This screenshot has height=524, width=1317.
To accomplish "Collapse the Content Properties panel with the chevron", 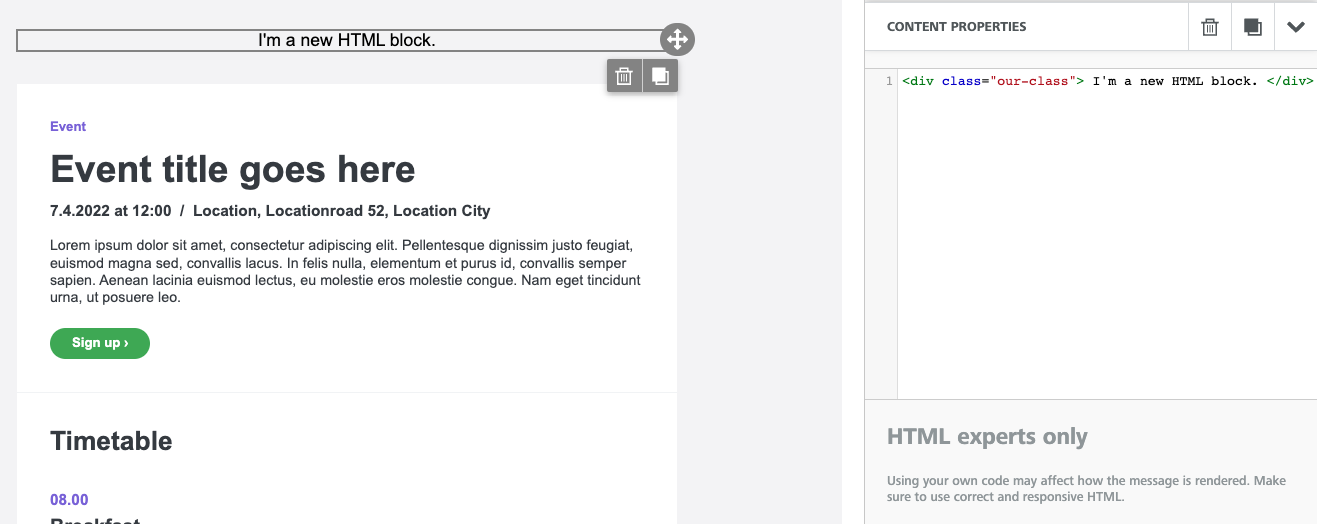I will pos(1296,27).
